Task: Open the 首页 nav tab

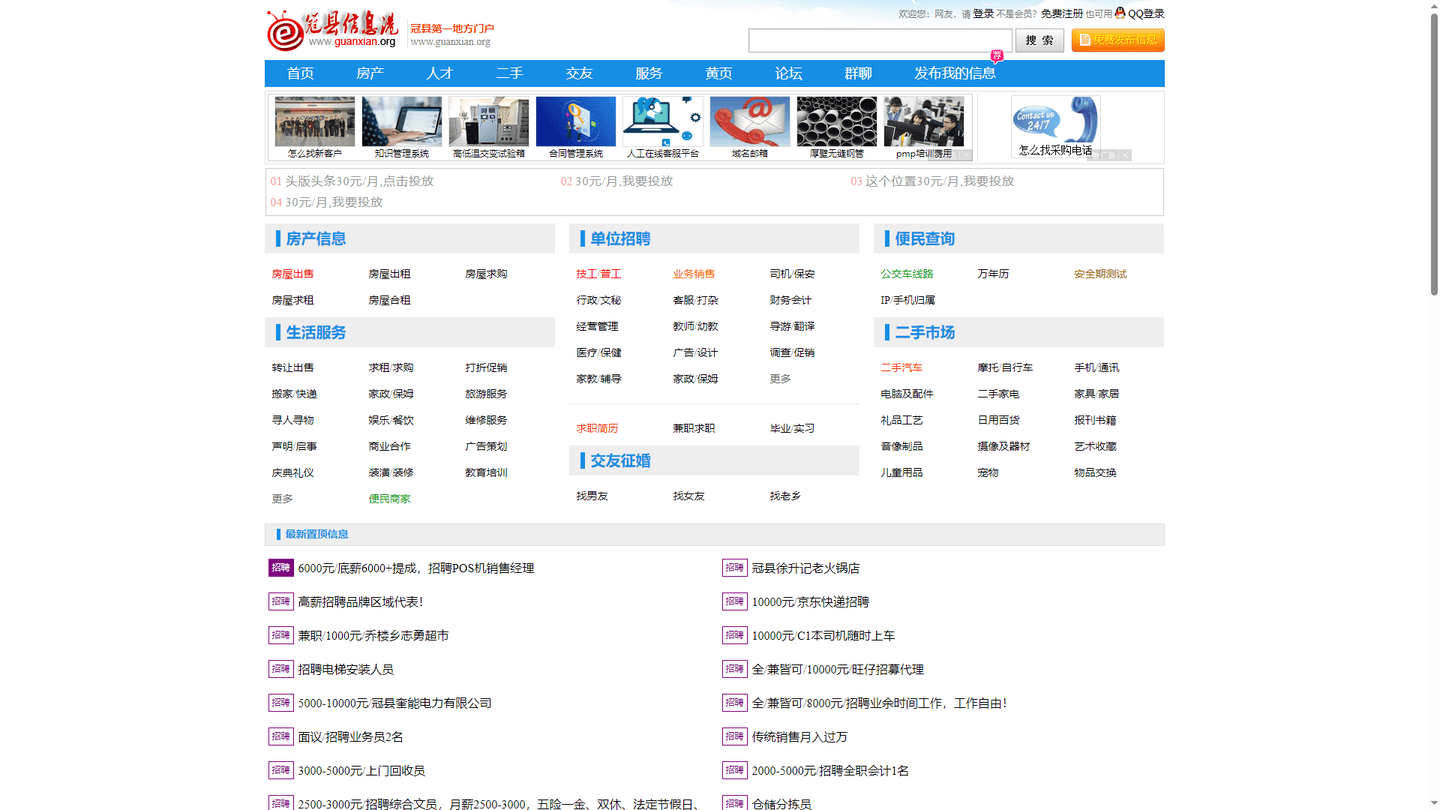Action: (301, 73)
